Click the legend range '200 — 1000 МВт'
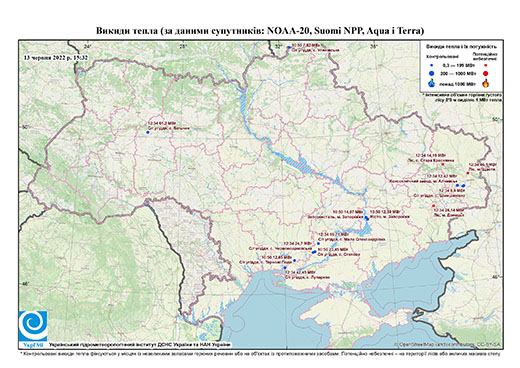This screenshot has height=368, width=520. tap(458, 73)
